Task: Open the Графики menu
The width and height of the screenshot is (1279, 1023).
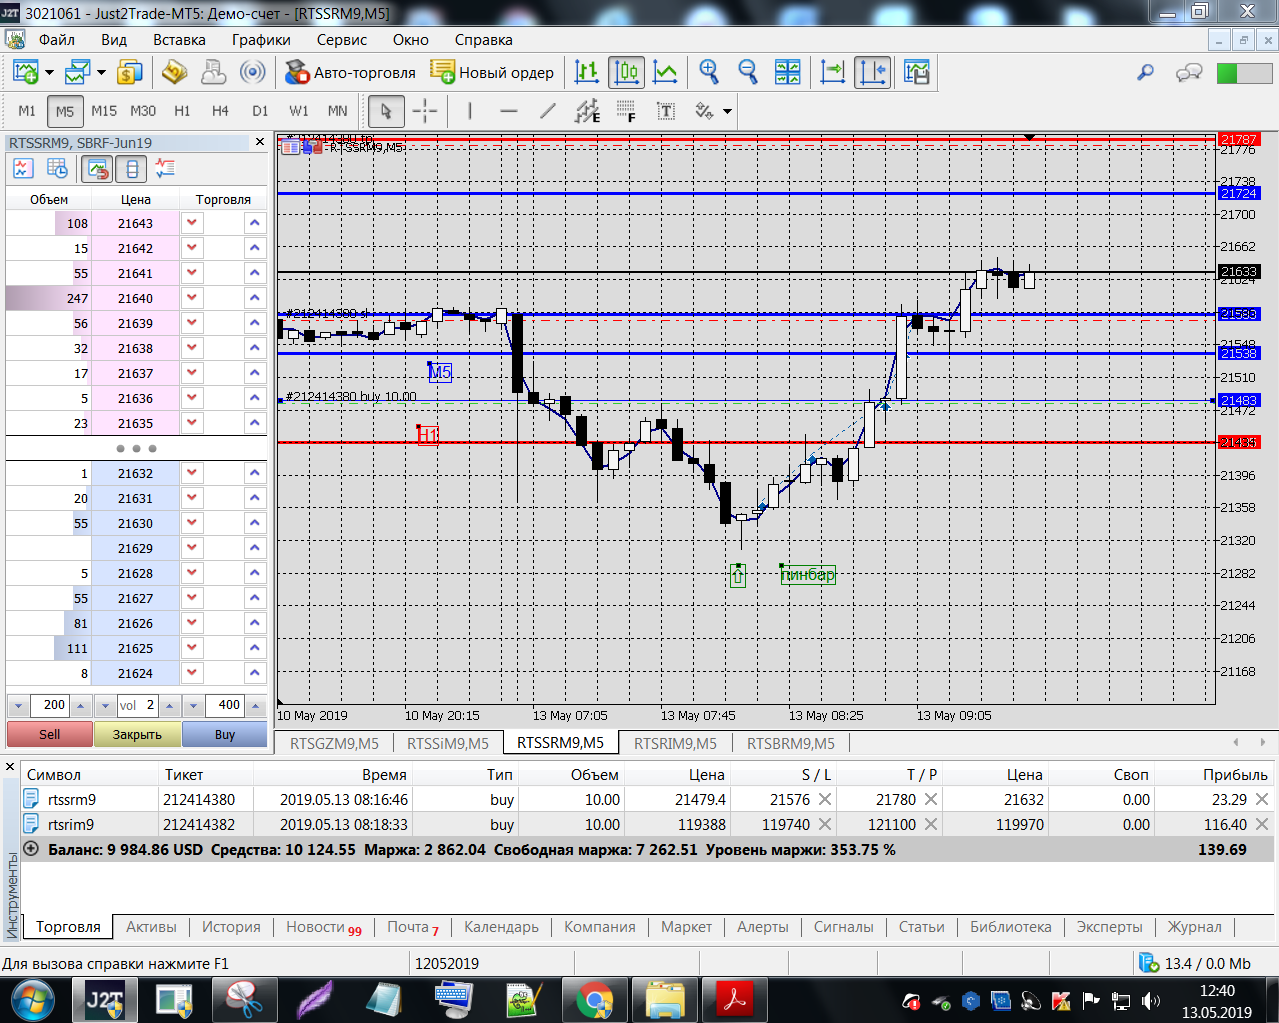Action: coord(261,40)
